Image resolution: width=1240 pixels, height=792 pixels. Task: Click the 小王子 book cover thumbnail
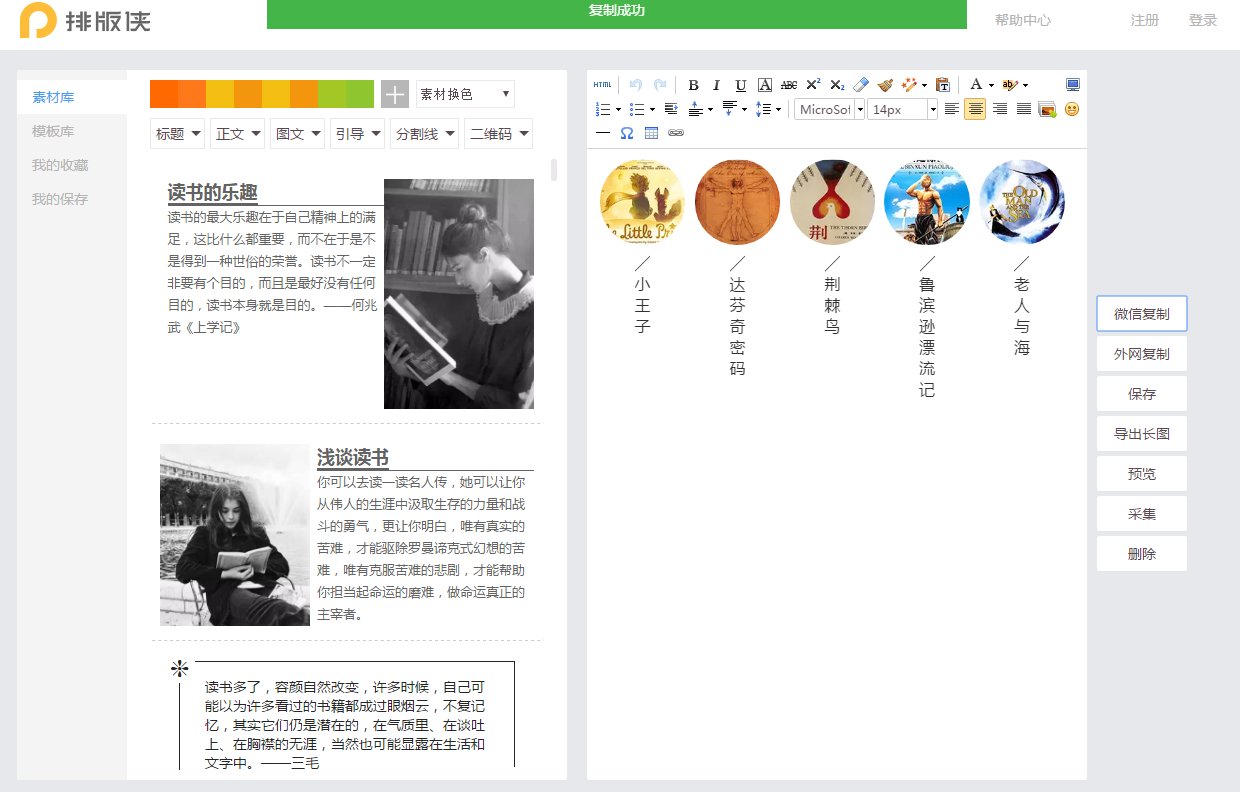tap(642, 201)
